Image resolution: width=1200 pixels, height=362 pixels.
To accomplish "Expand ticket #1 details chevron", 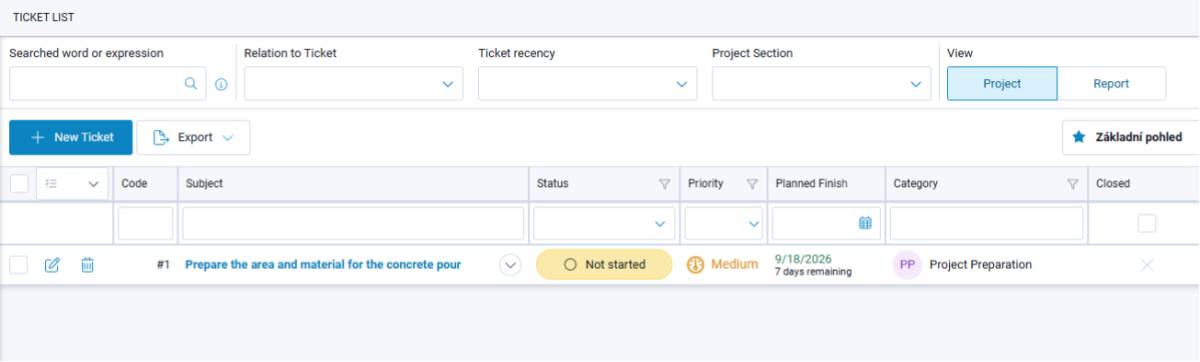I will (x=510, y=265).
